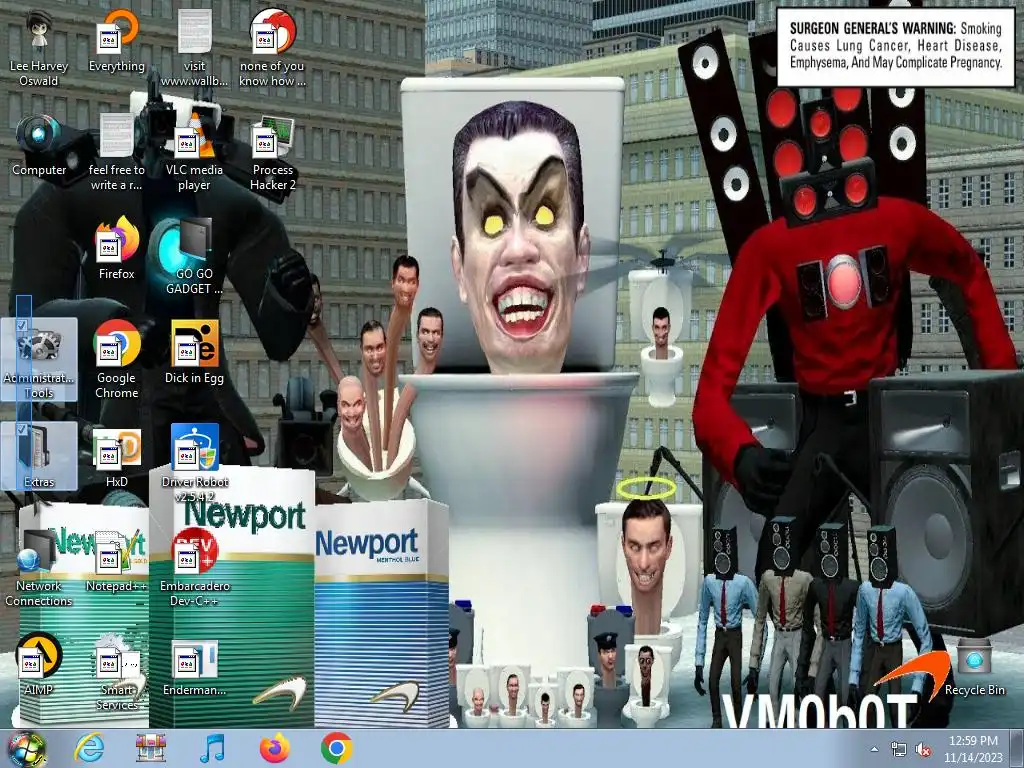Open the Enderman... desktop shortcut
Image resolution: width=1024 pixels, height=768 pixels.
point(194,668)
